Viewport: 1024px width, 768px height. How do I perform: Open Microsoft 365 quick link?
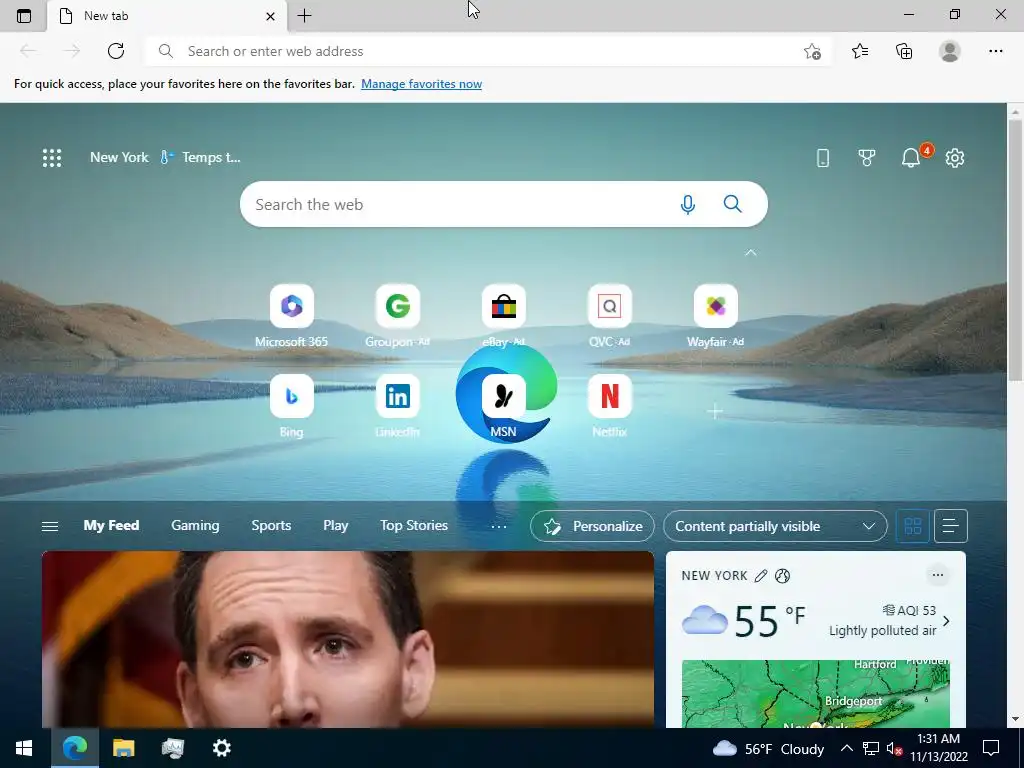coord(291,316)
